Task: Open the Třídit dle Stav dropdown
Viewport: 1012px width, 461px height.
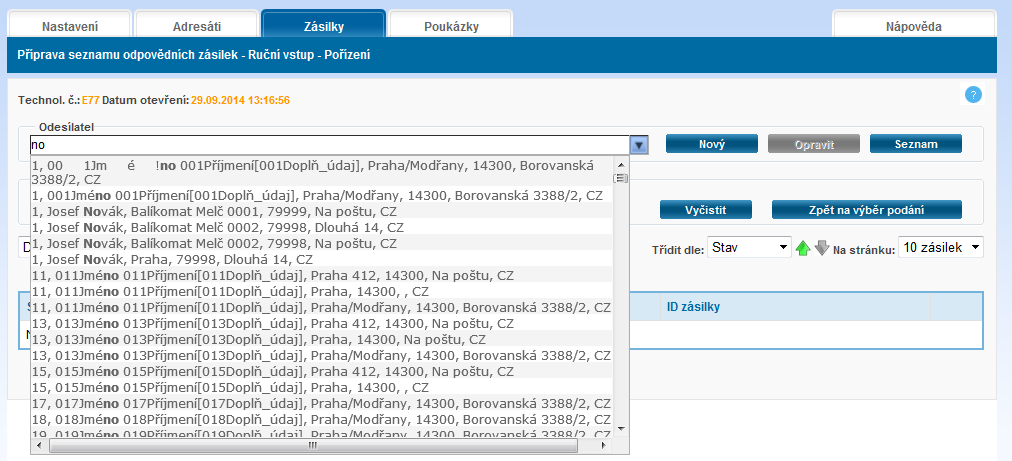Action: click(751, 247)
